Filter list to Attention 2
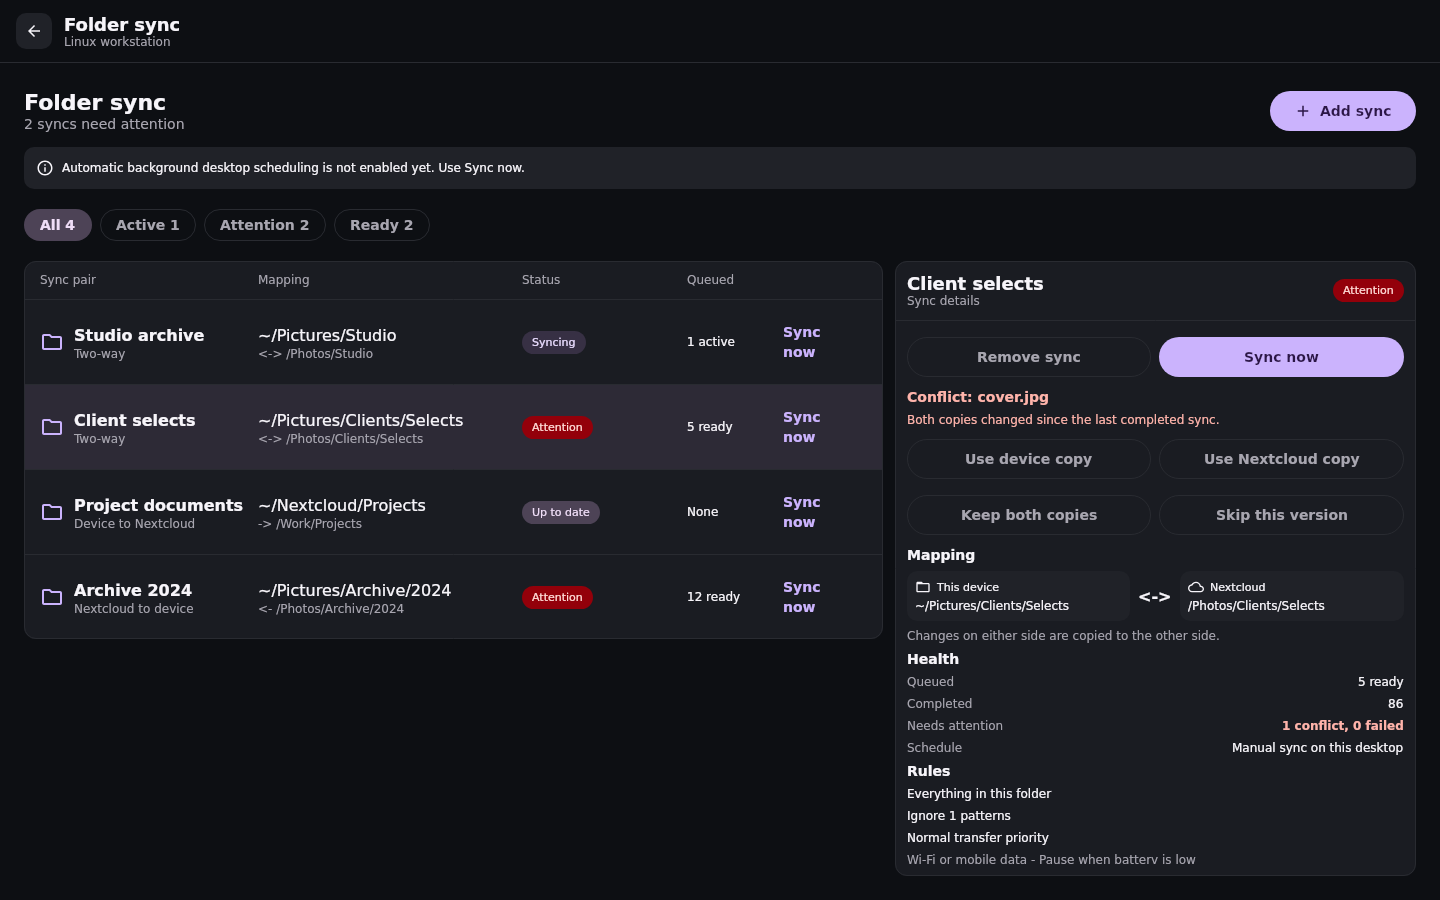 (265, 225)
